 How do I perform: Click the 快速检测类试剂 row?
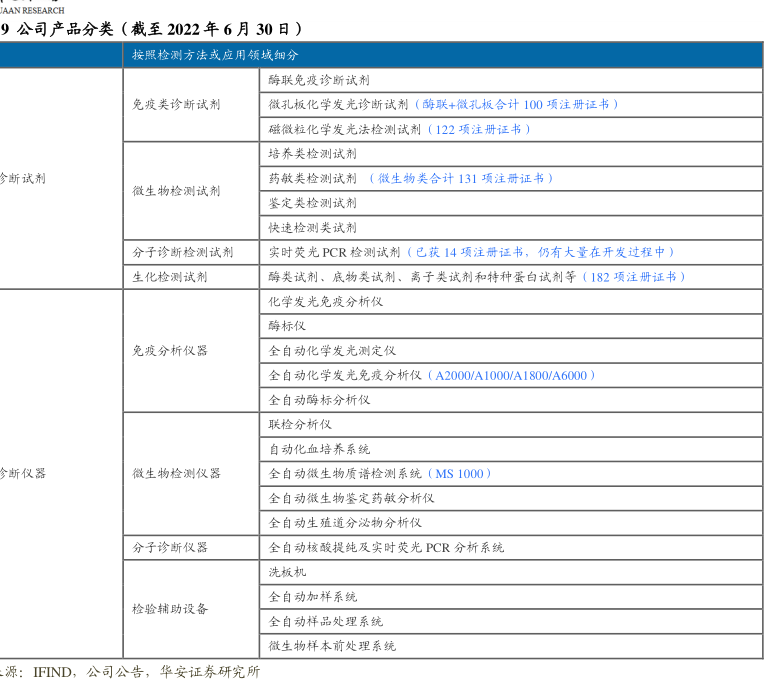(x=511, y=228)
